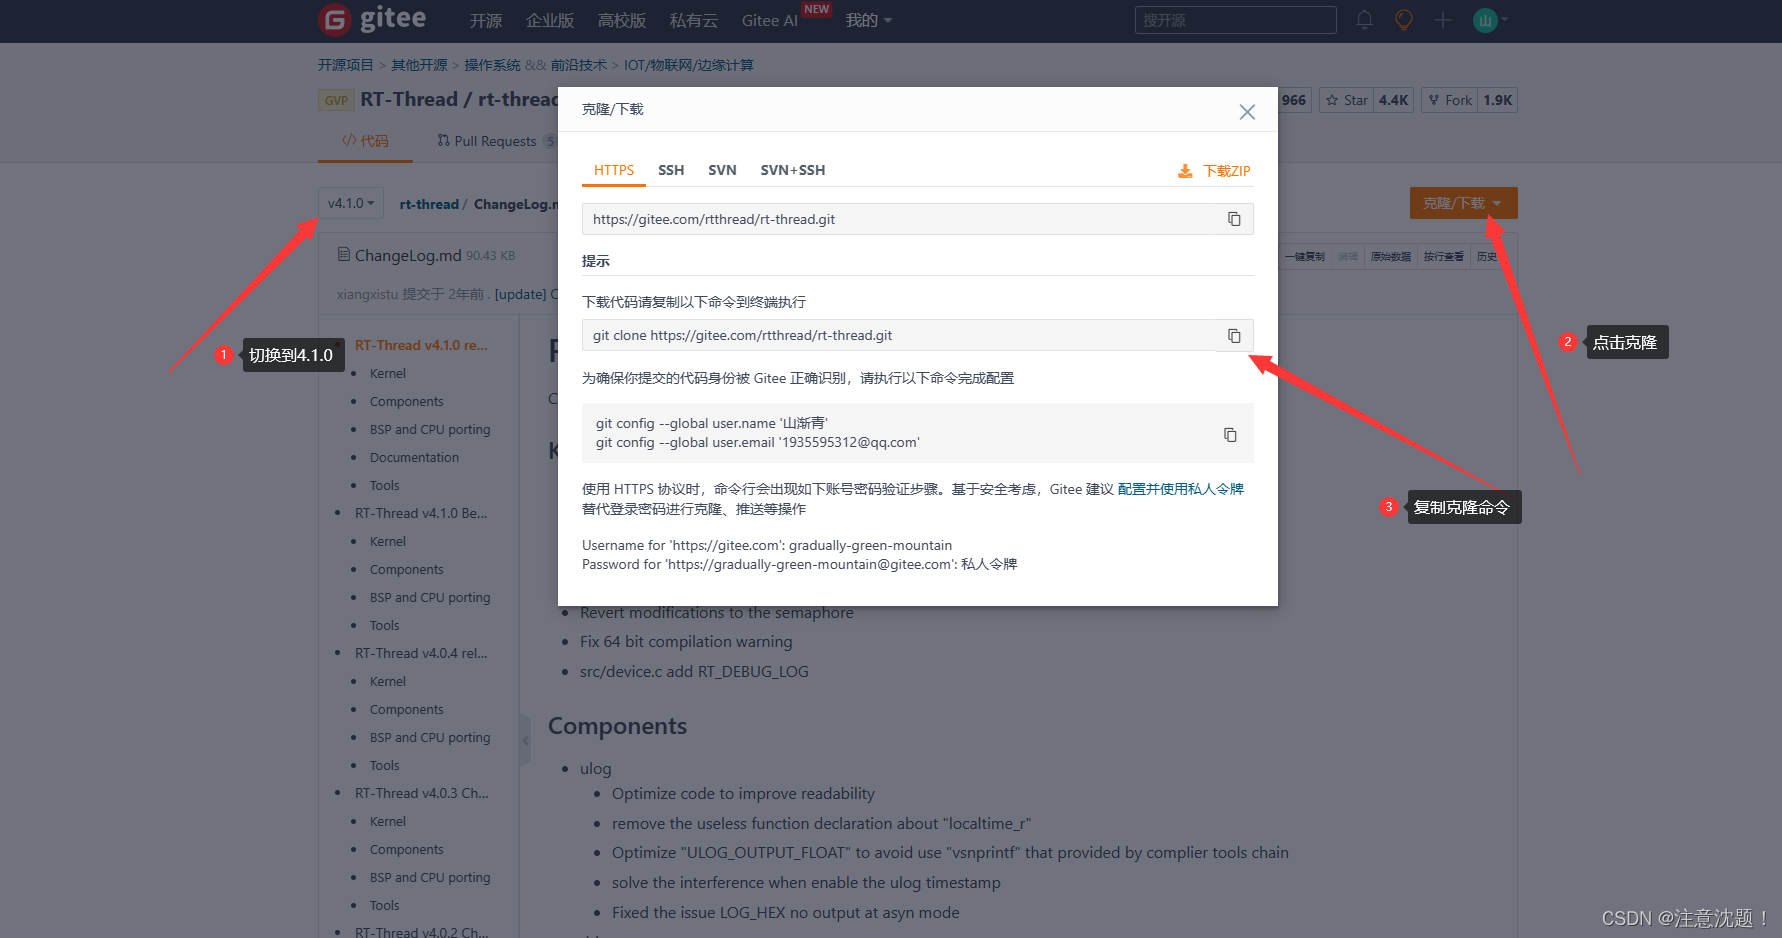This screenshot has width=1782, height=938.
Task: Click the Fork count 1.9K
Action: 1497,100
